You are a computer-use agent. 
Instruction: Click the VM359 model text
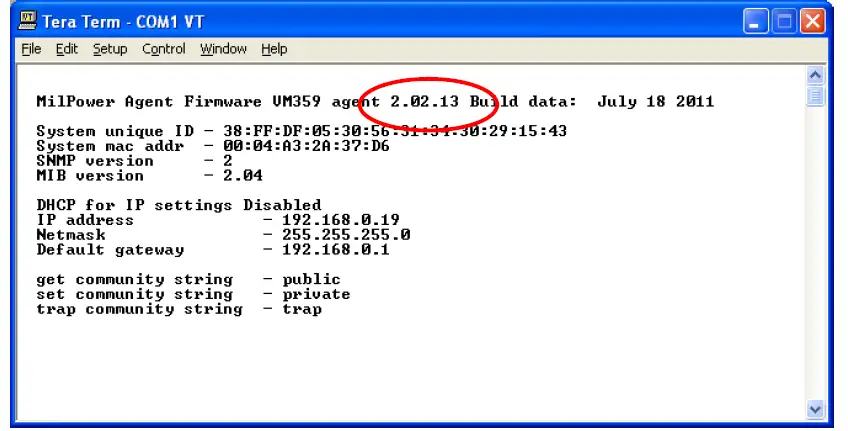[x=296, y=102]
